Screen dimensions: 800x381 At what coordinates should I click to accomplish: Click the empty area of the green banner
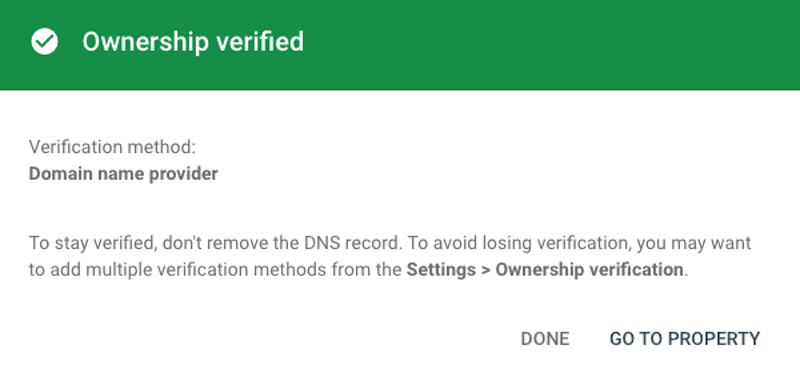551,45
